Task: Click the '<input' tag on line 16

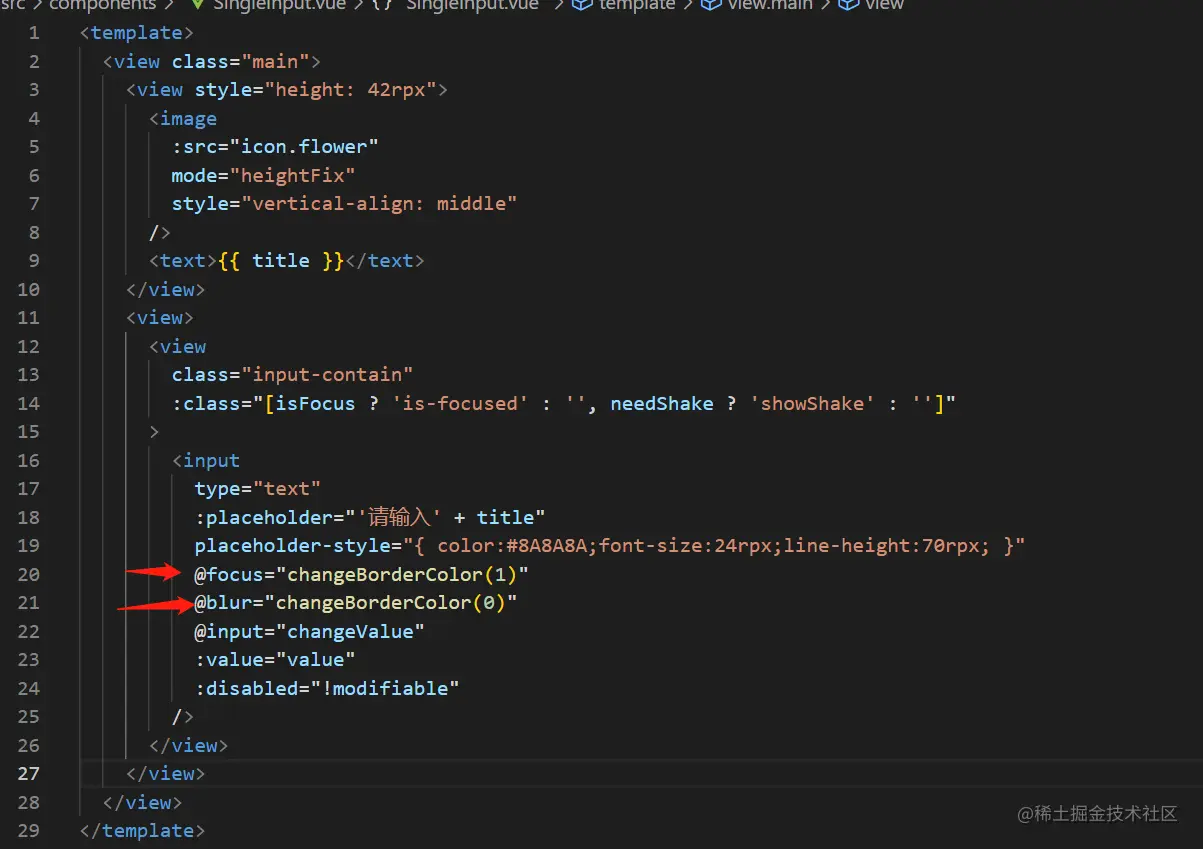Action: pyautogui.click(x=206, y=461)
